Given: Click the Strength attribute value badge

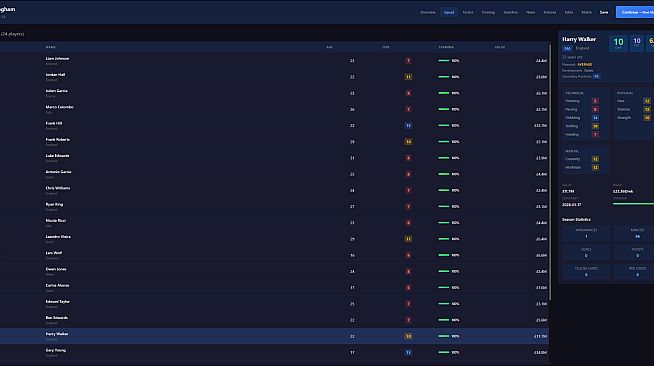Looking at the screenshot, I should [647, 118].
